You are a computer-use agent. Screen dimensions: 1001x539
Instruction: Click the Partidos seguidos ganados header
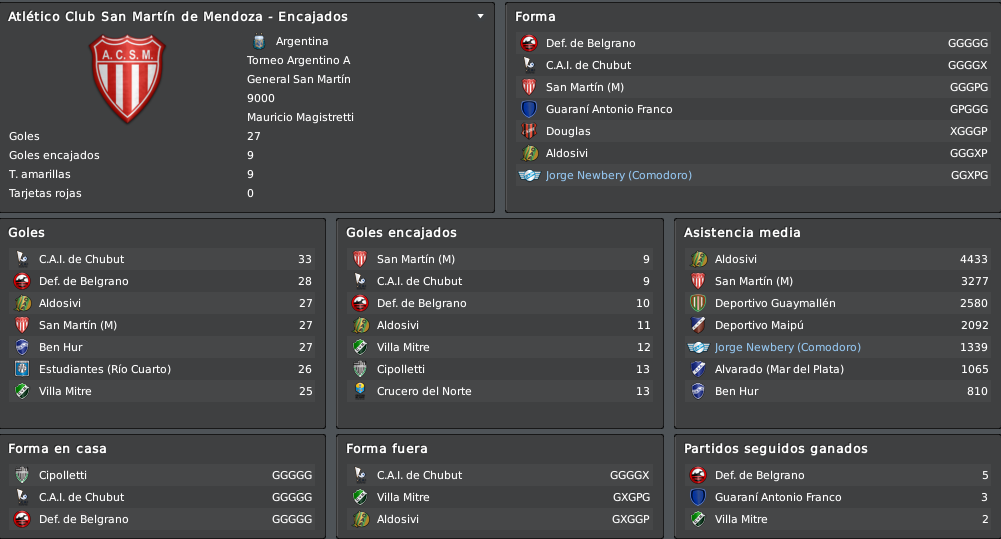click(x=776, y=448)
